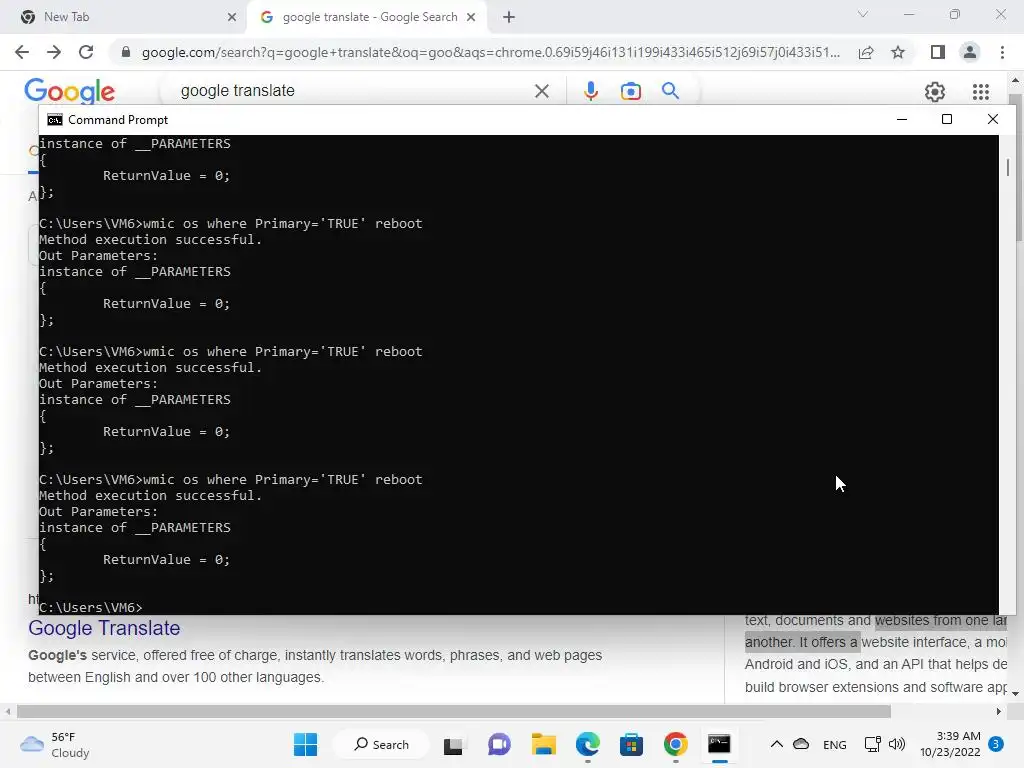The width and height of the screenshot is (1024, 768).
Task: Open Google apps grid
Action: (x=980, y=91)
